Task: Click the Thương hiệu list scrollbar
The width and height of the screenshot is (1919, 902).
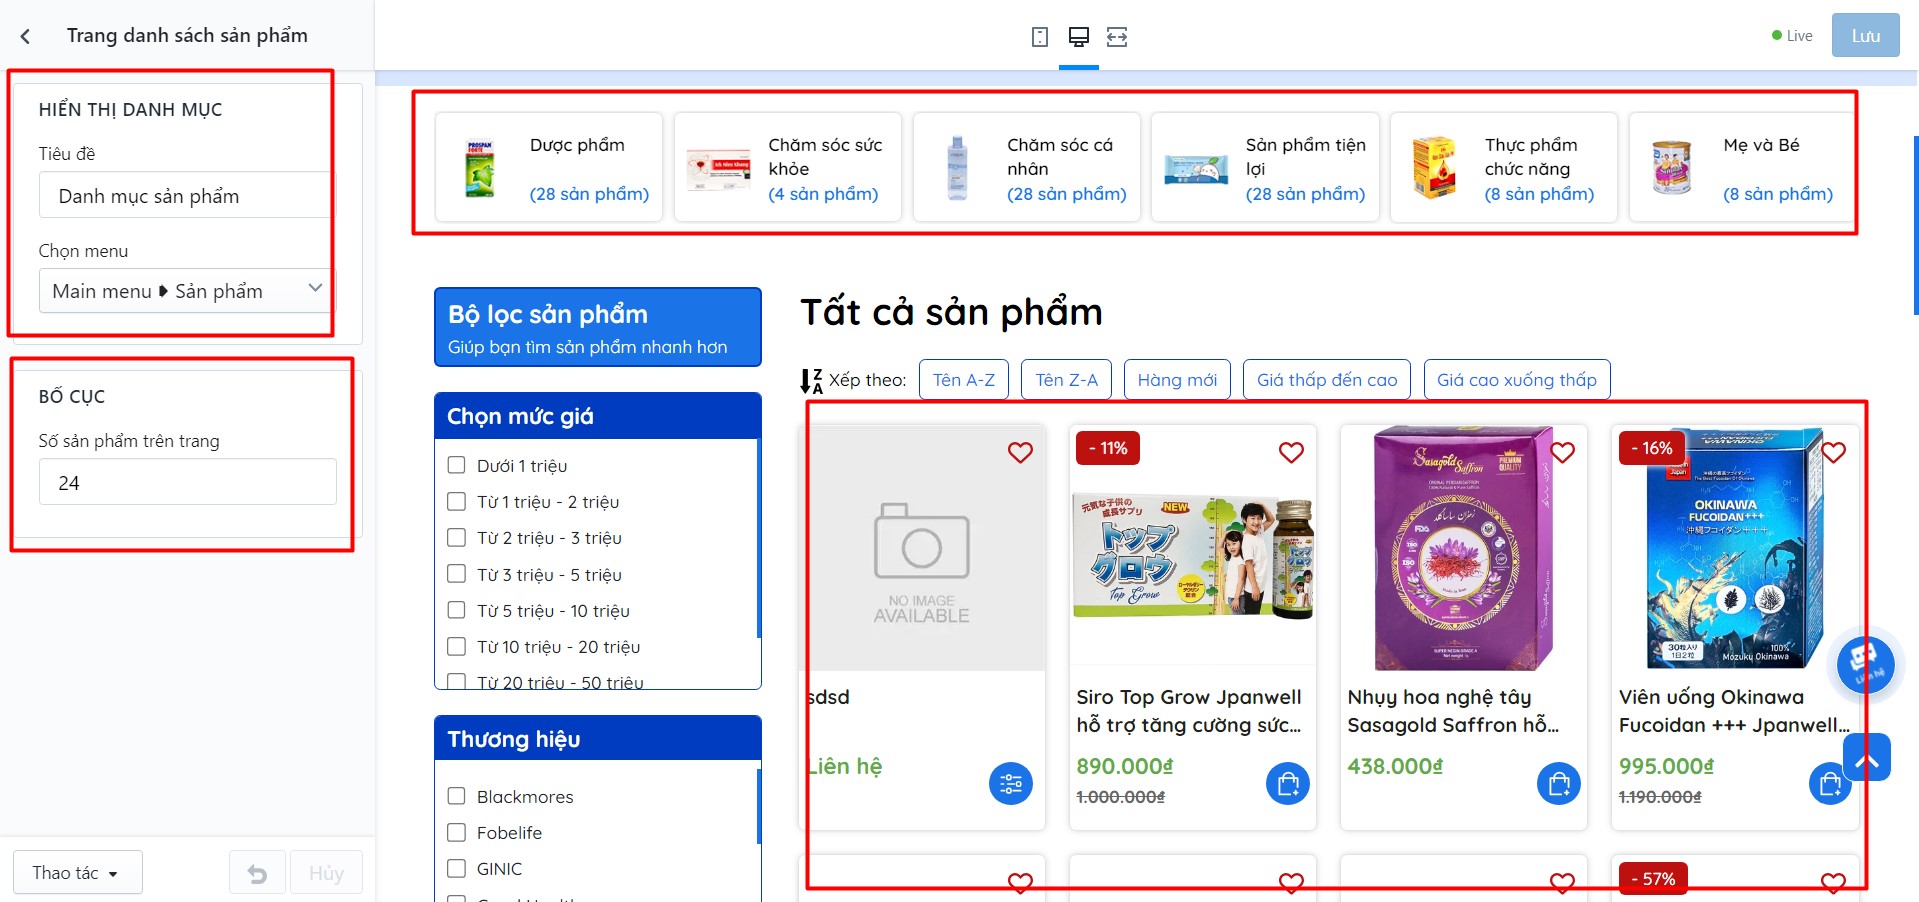Action: click(x=759, y=805)
